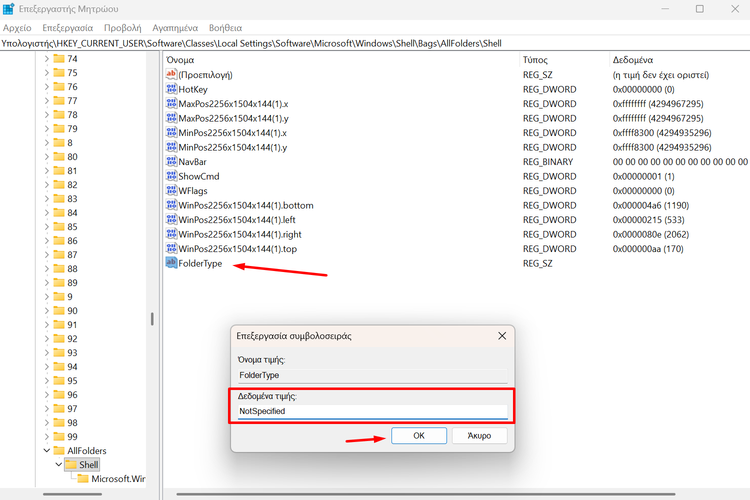750x500 pixels.
Task: Open the Αγαπημένα menu
Action: point(175,28)
